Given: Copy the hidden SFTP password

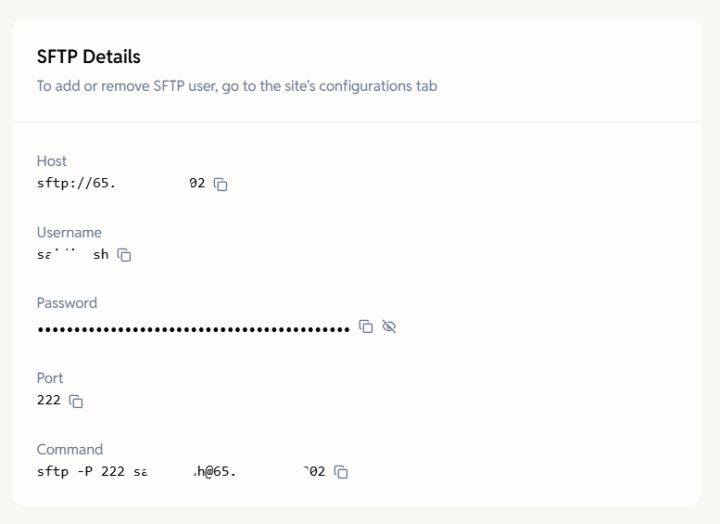Looking at the screenshot, I should (x=366, y=327).
